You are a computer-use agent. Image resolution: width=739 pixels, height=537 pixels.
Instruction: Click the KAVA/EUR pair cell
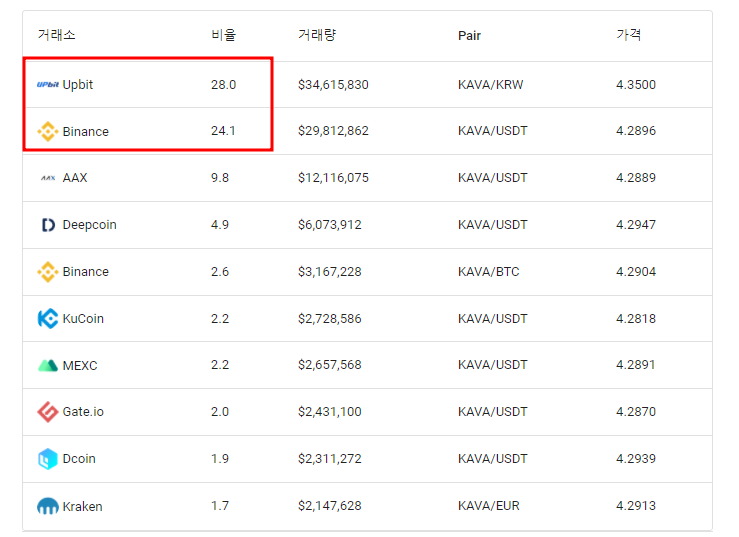click(x=489, y=506)
